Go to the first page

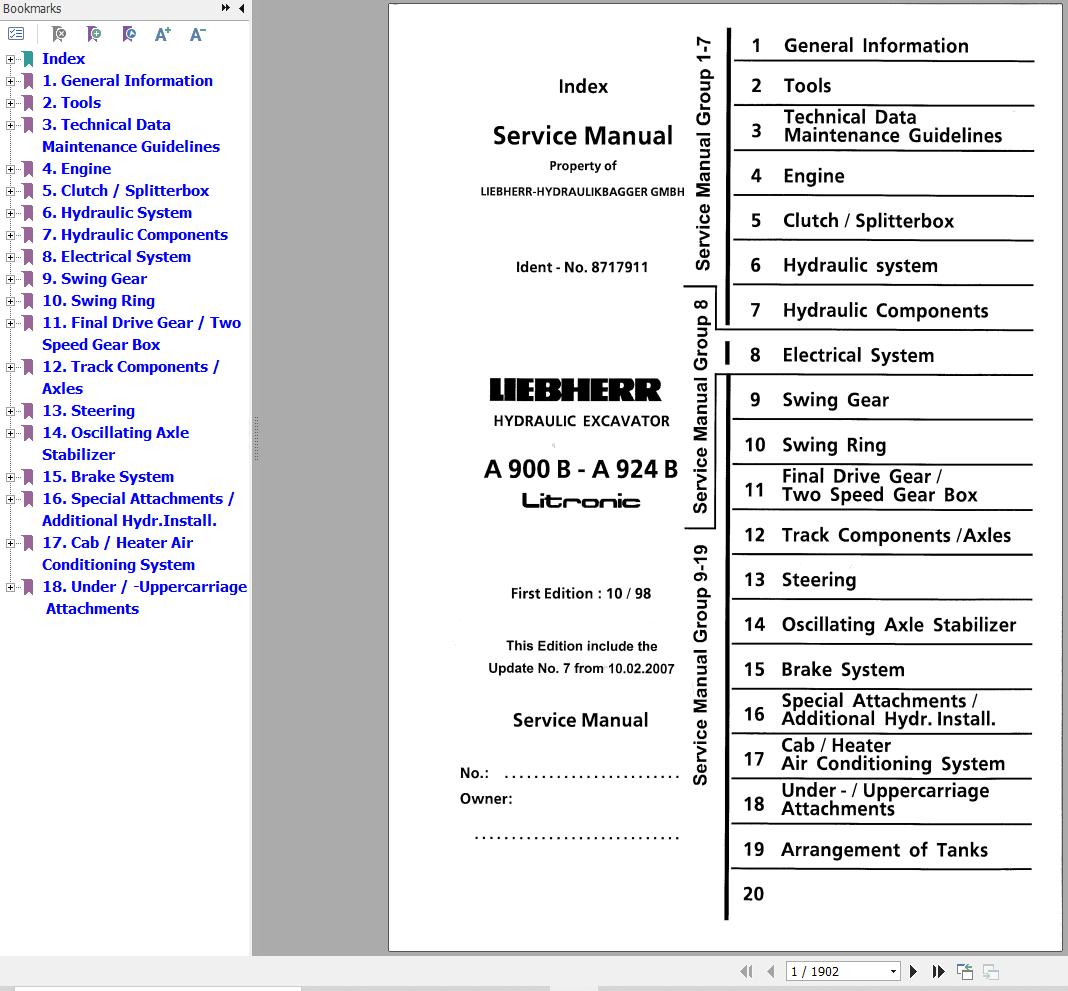click(x=747, y=971)
